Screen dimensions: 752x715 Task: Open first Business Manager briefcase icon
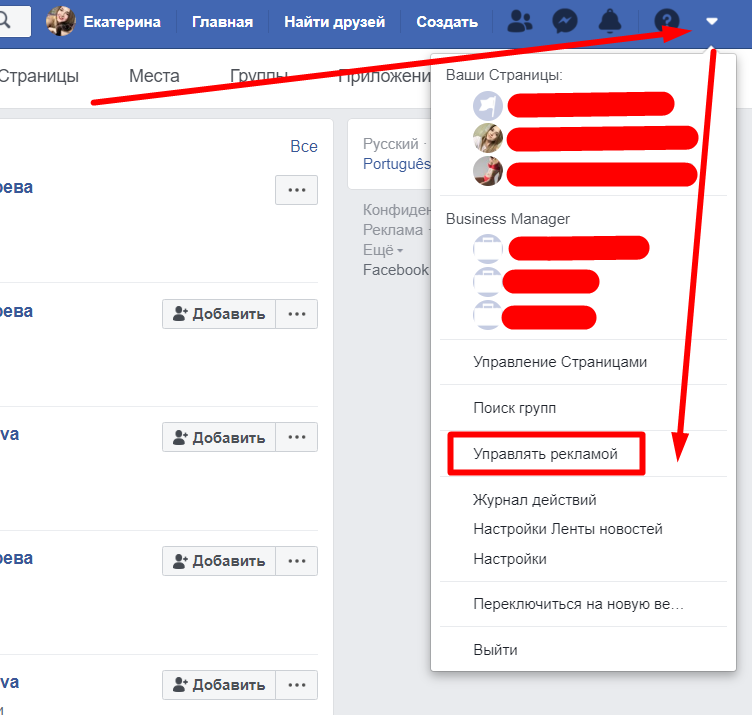tap(488, 249)
